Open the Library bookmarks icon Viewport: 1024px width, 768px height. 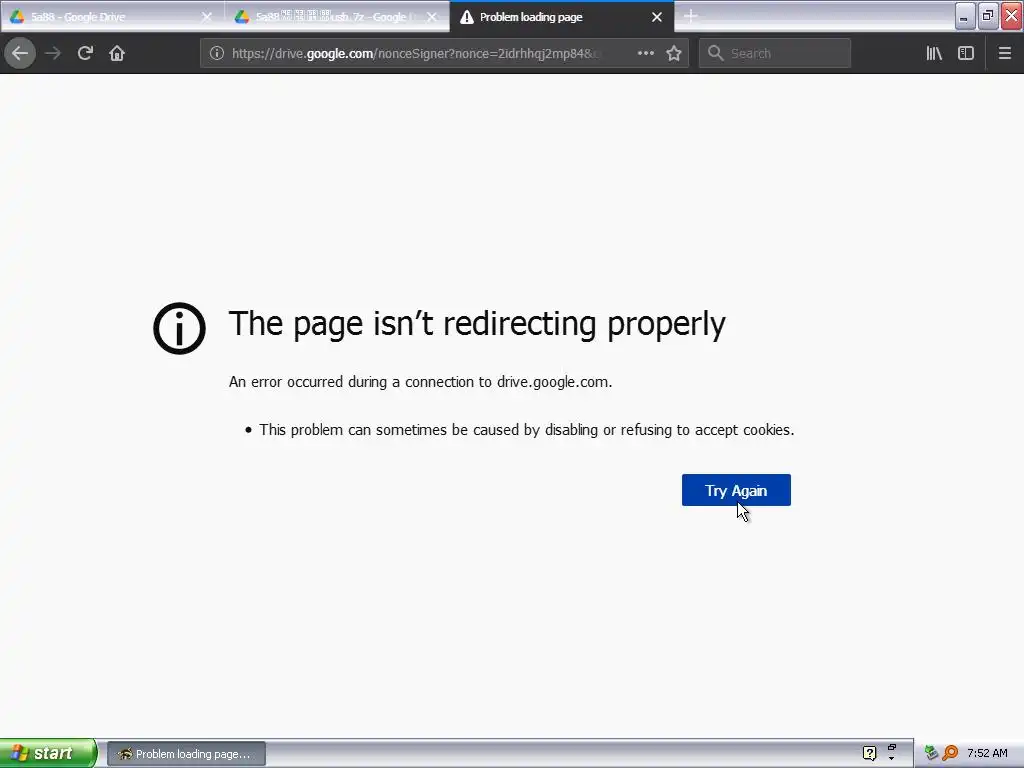point(934,54)
